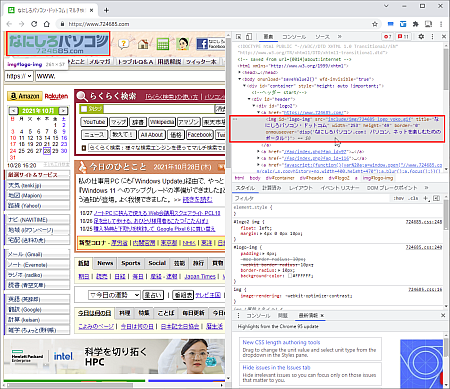Show more DevTools tabs chevron
450x389 pixels.
pyautogui.click(x=339, y=36)
